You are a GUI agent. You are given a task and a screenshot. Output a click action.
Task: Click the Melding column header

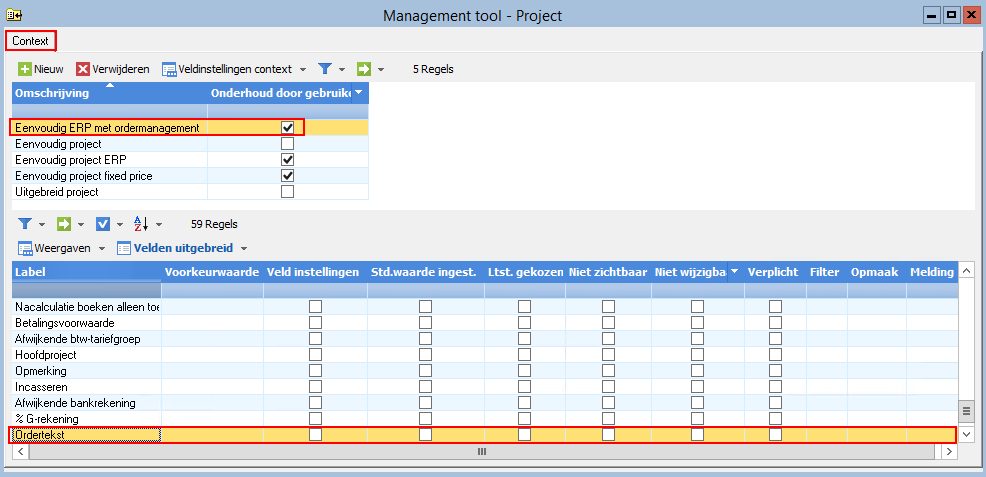pos(932,272)
